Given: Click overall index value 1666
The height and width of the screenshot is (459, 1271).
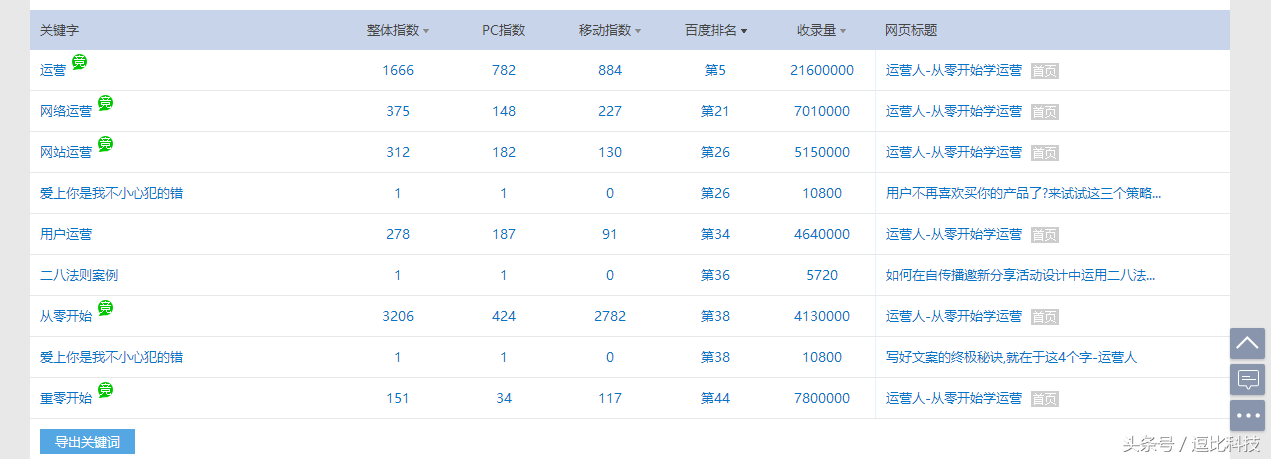Looking at the screenshot, I should pyautogui.click(x=398, y=71).
